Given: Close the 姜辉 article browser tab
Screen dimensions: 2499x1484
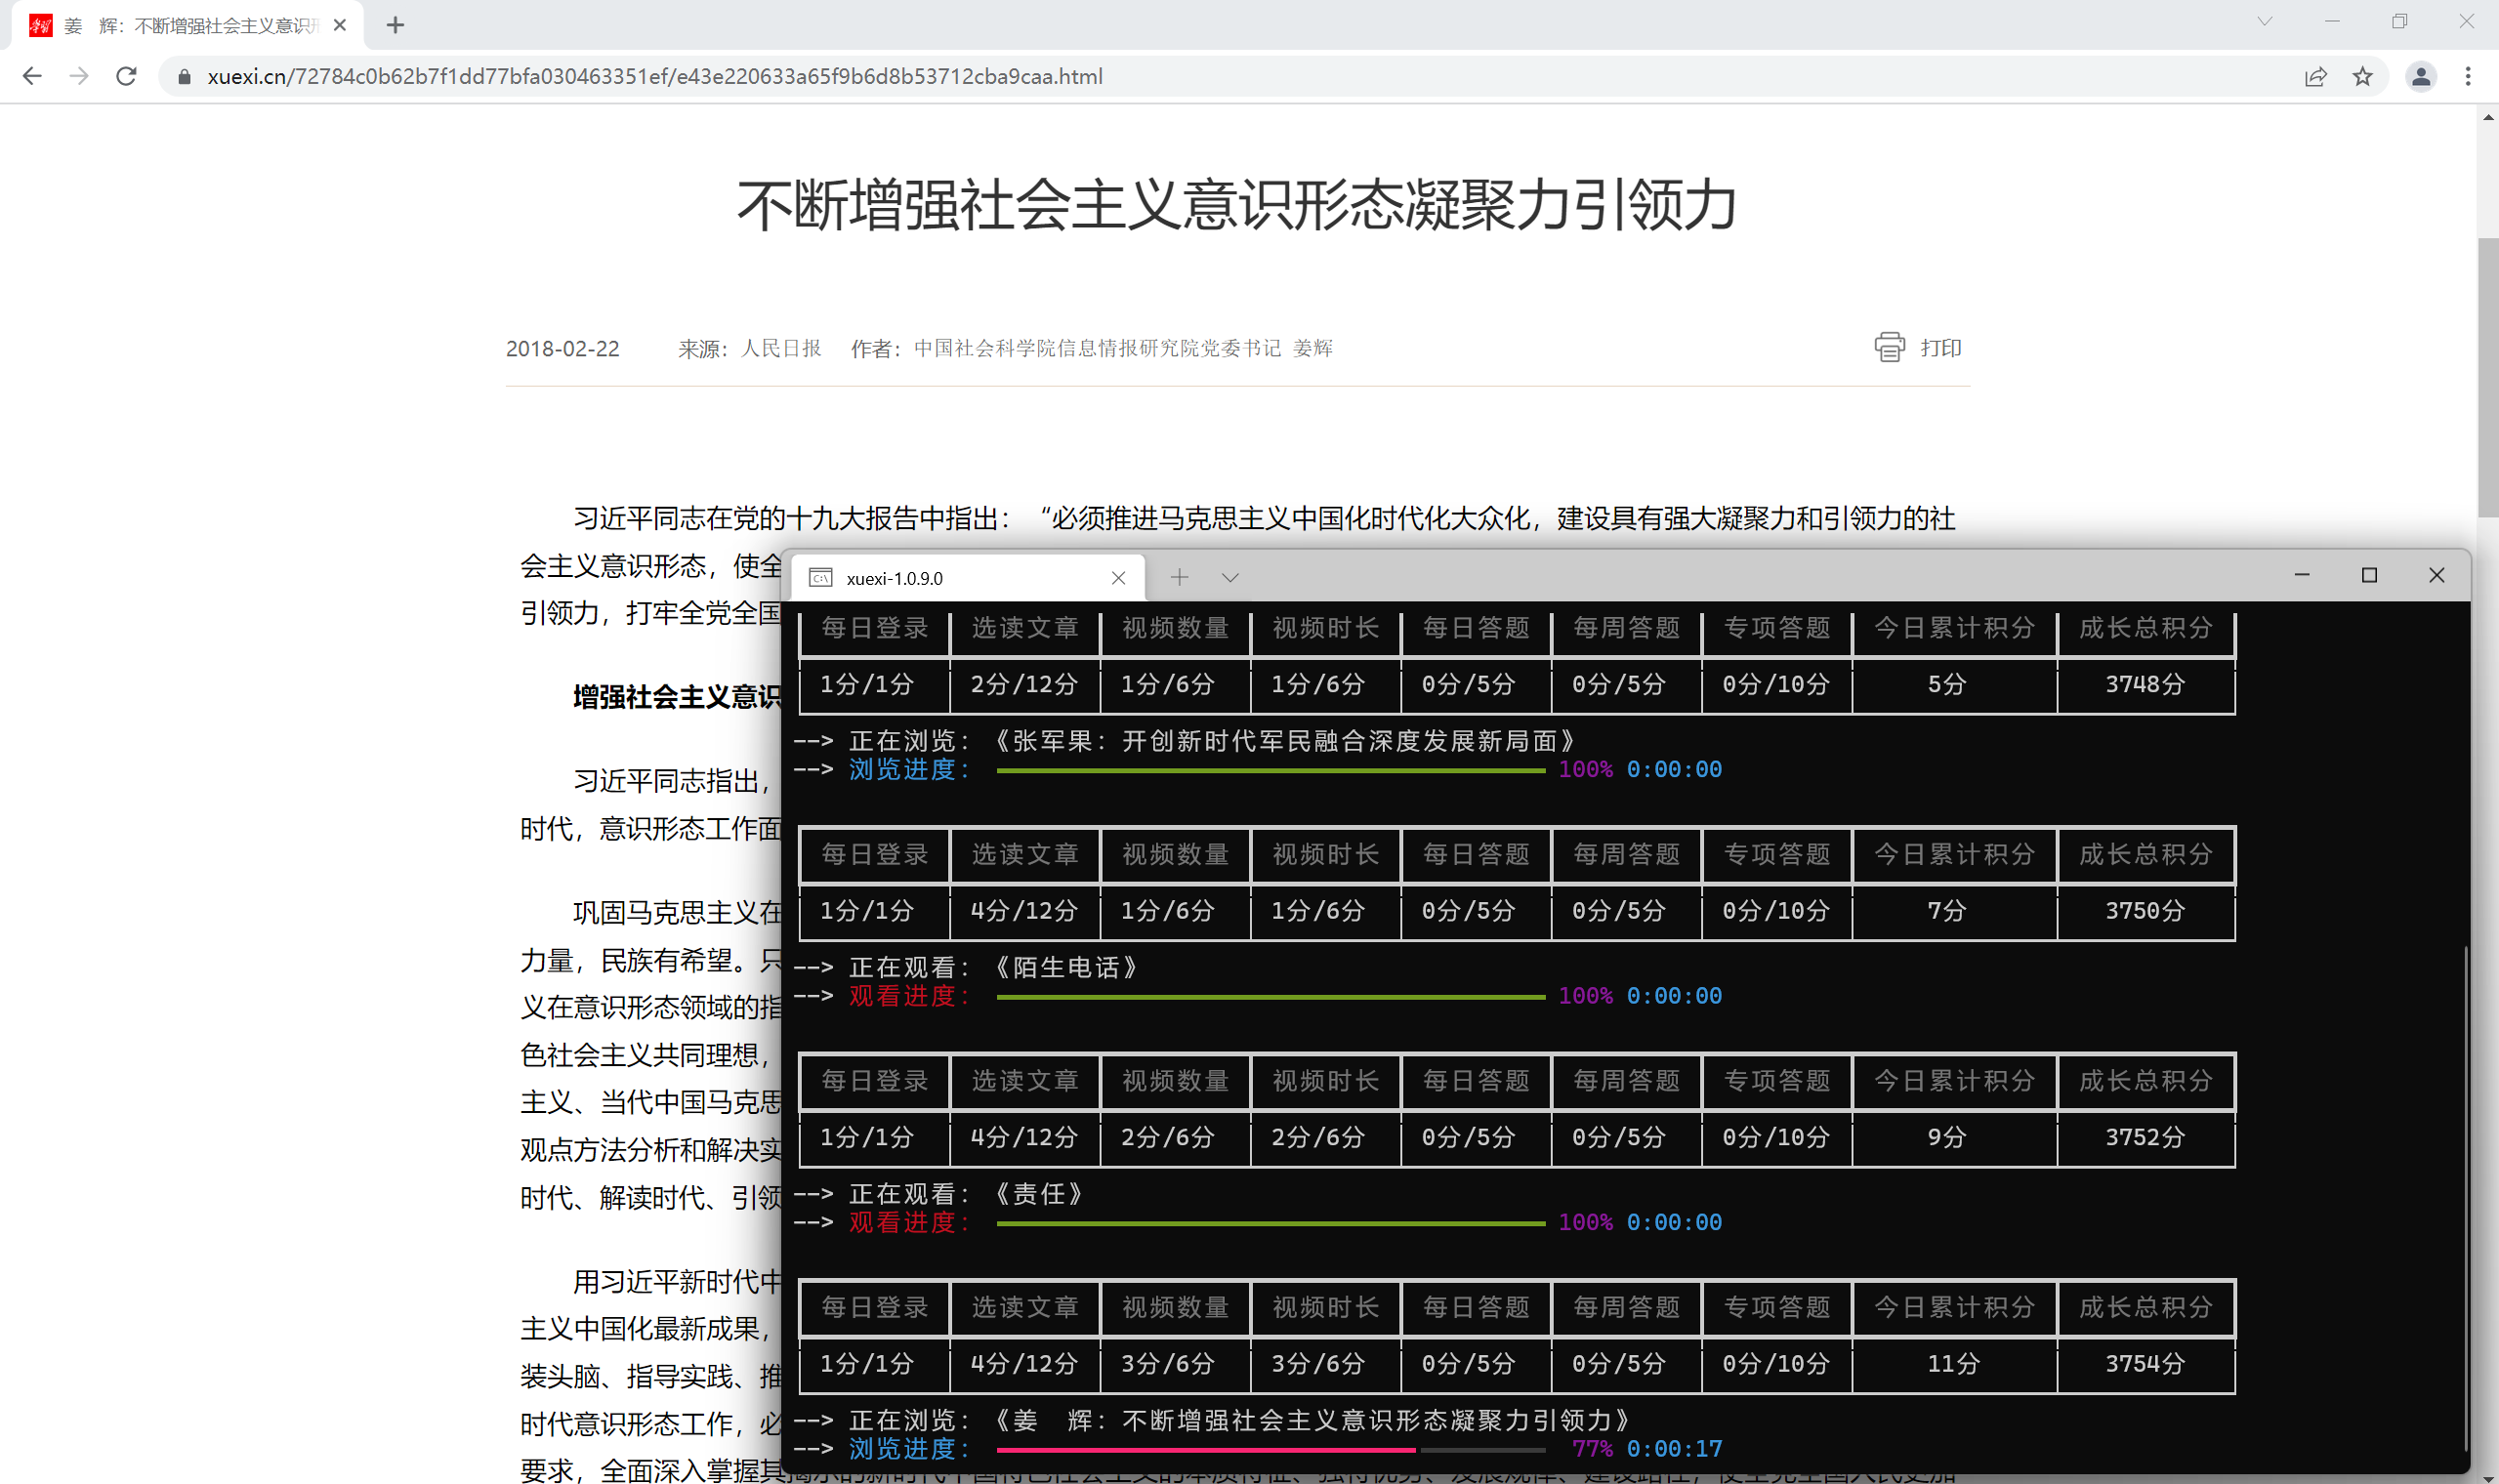Looking at the screenshot, I should point(340,25).
